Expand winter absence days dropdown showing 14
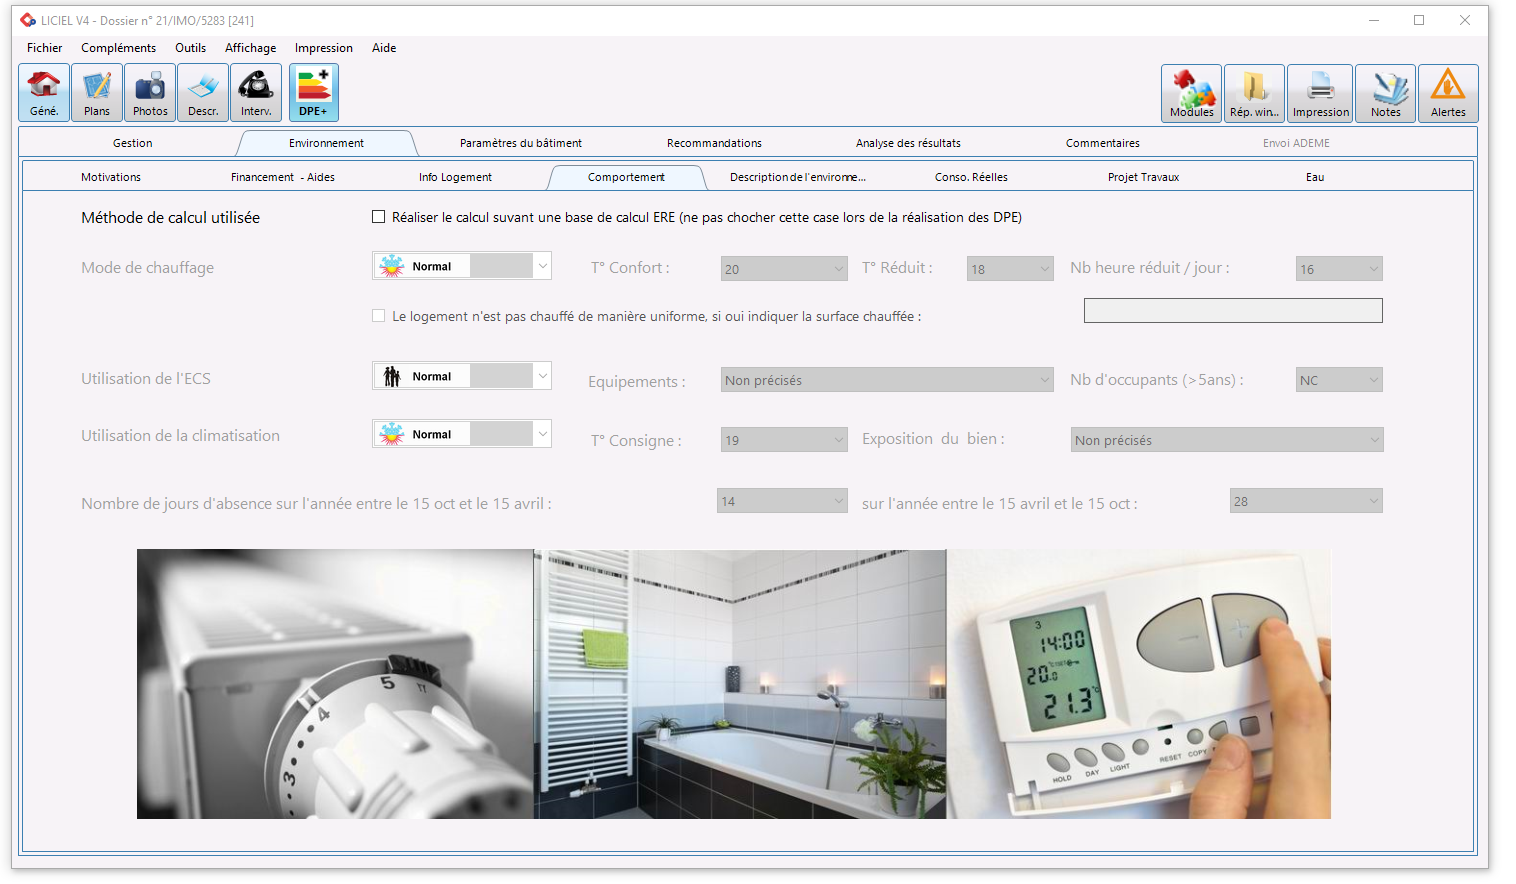 [x=783, y=501]
